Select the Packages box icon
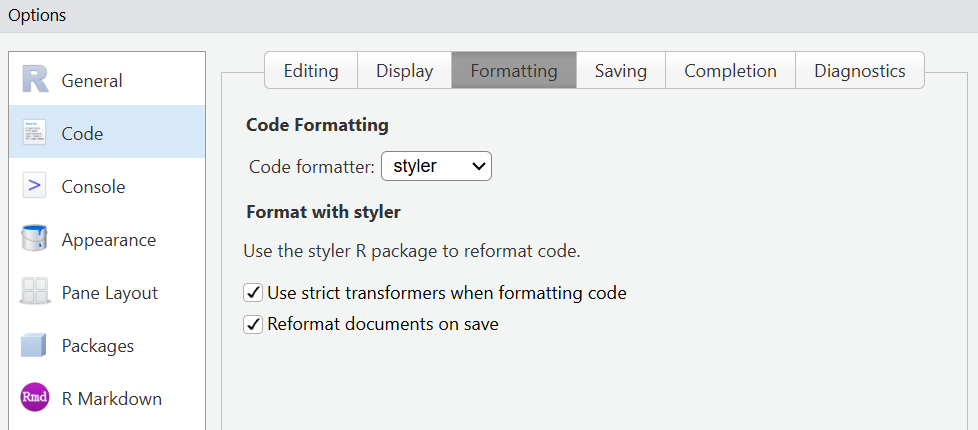 pos(35,345)
